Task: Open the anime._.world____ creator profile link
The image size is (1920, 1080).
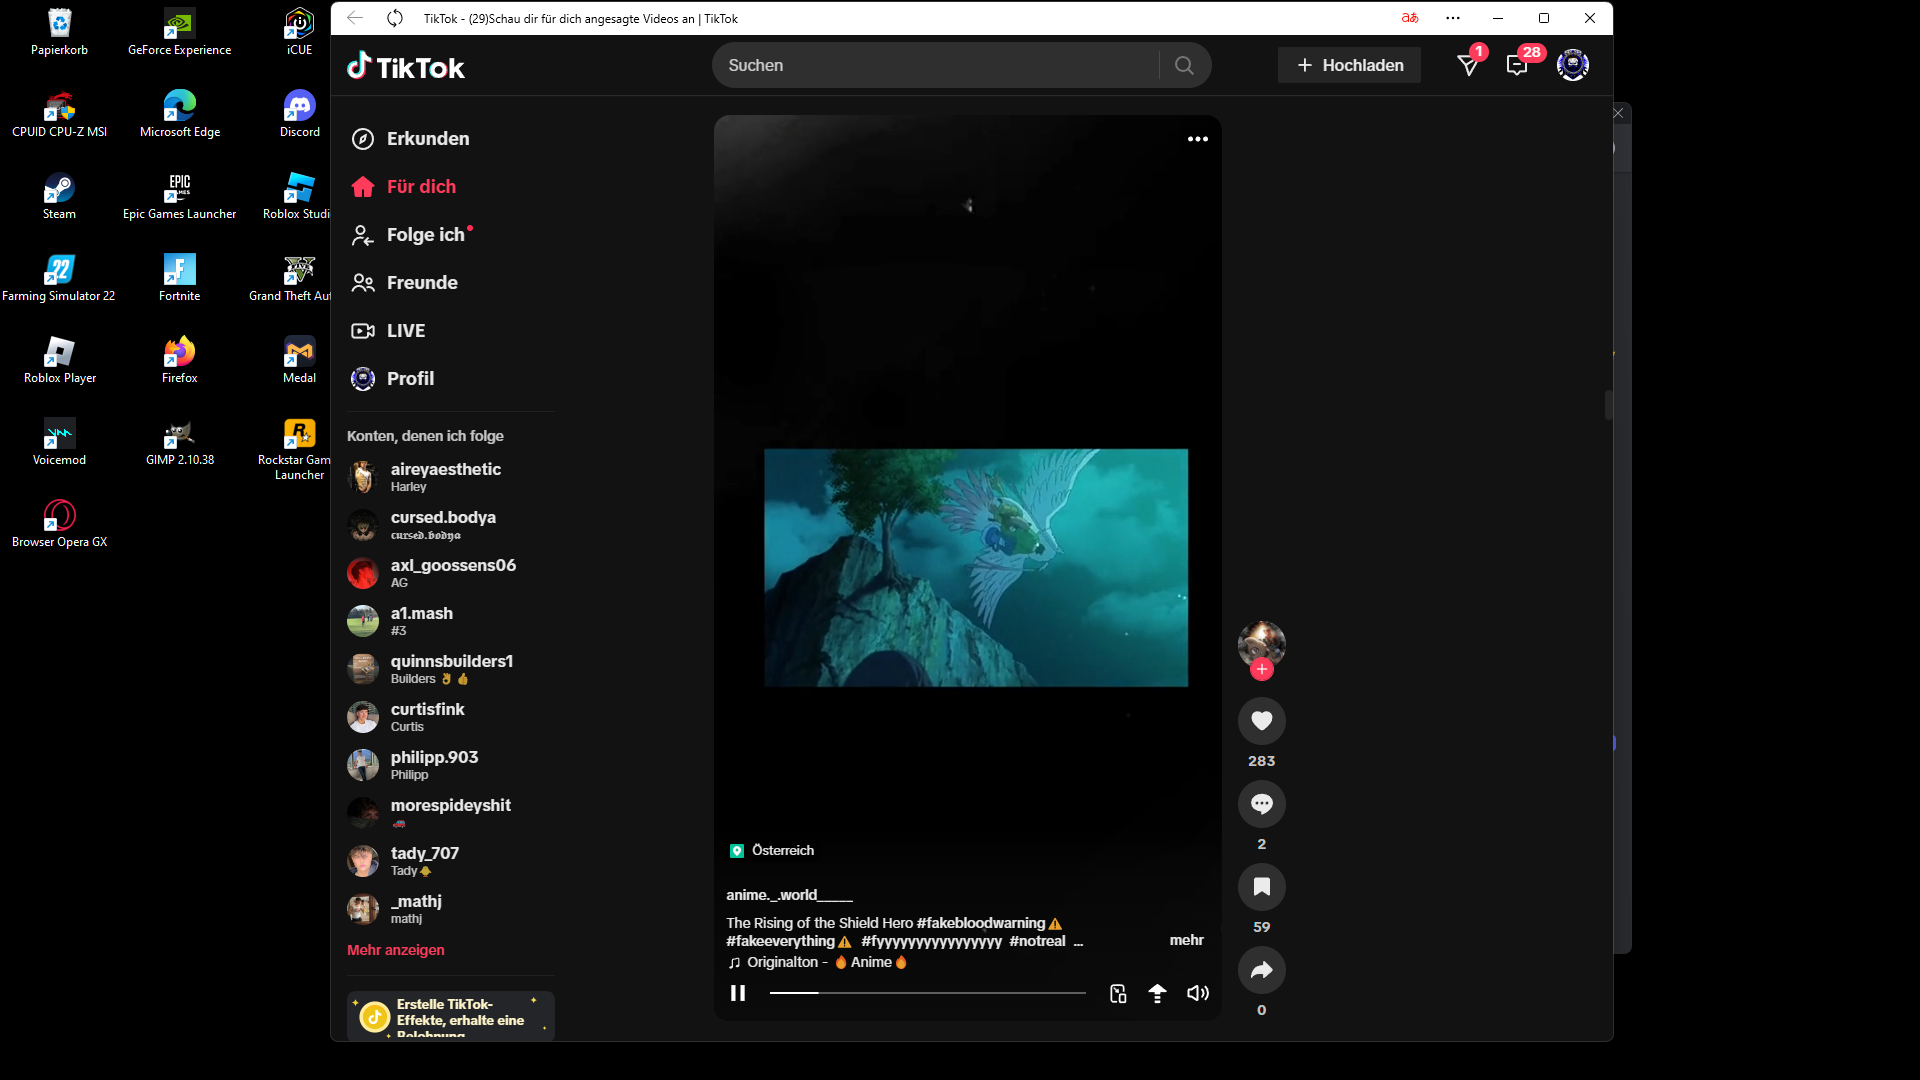Action: point(789,895)
